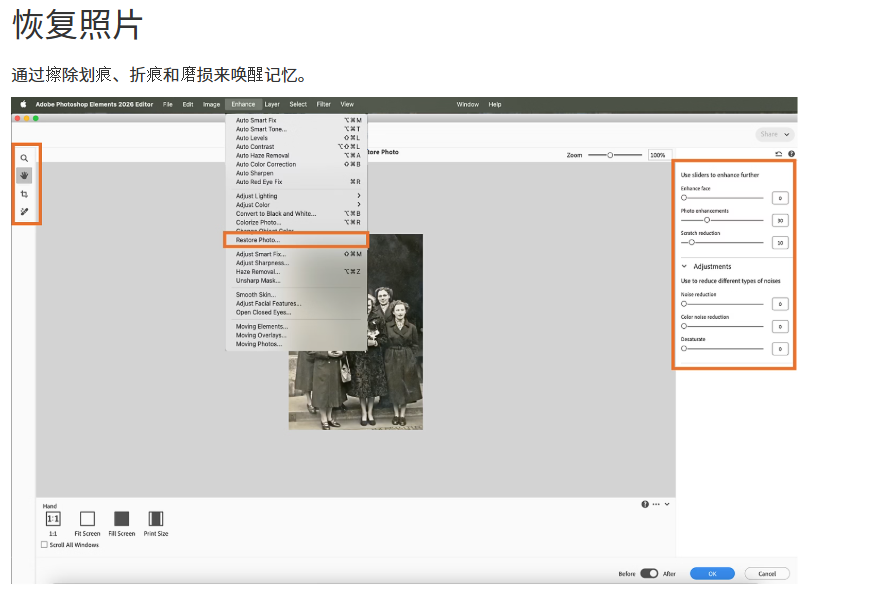This screenshot has width=878, height=595.
Task: Pick the Spot Healing Brush tool
Action: 25,212
